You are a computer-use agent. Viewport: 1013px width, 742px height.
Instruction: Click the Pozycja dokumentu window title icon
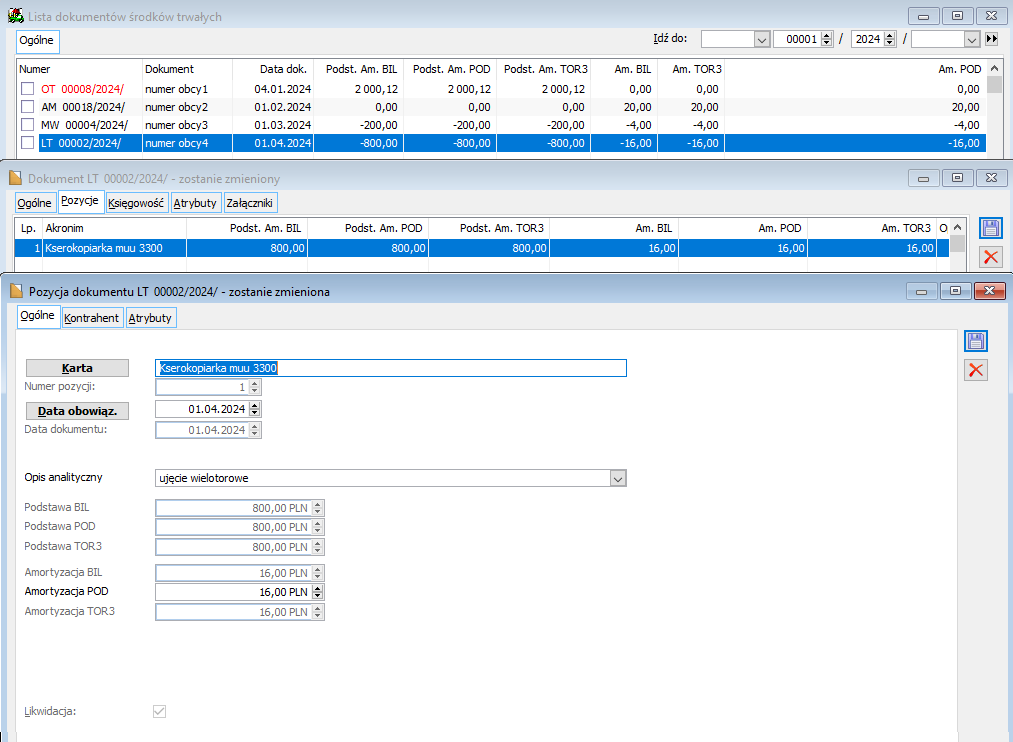click(x=16, y=291)
